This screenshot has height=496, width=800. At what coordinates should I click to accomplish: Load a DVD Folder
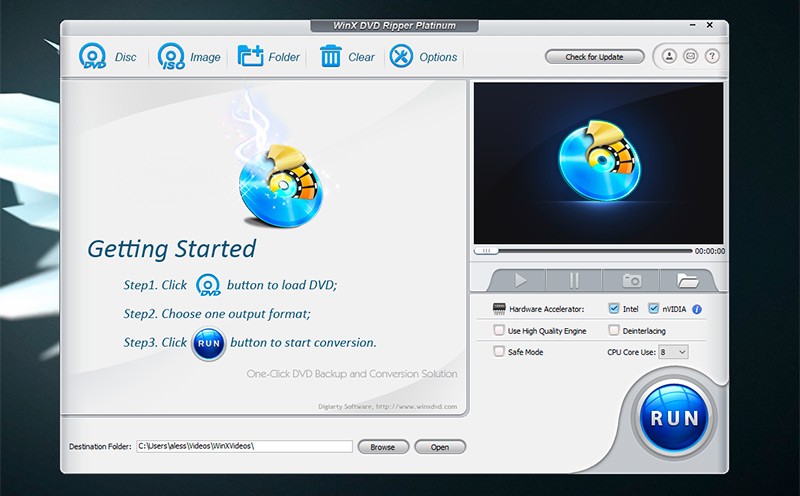point(269,57)
